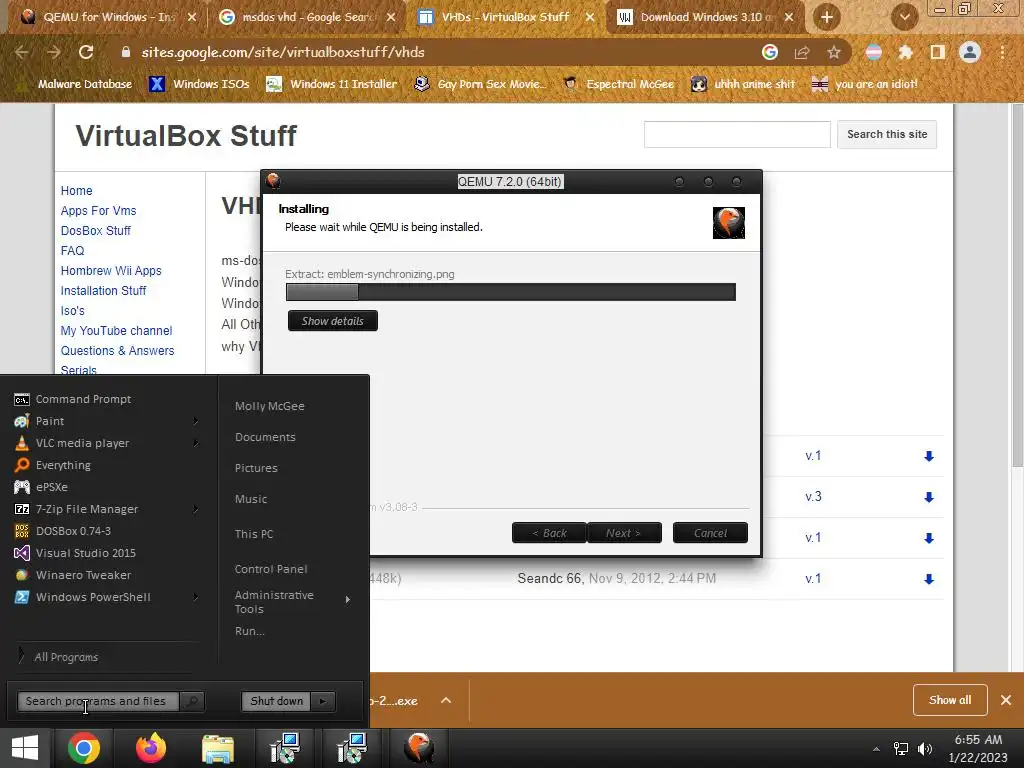Switch to Download Windows 3.10 tab
Screen dimensions: 1024x768
coord(705,17)
